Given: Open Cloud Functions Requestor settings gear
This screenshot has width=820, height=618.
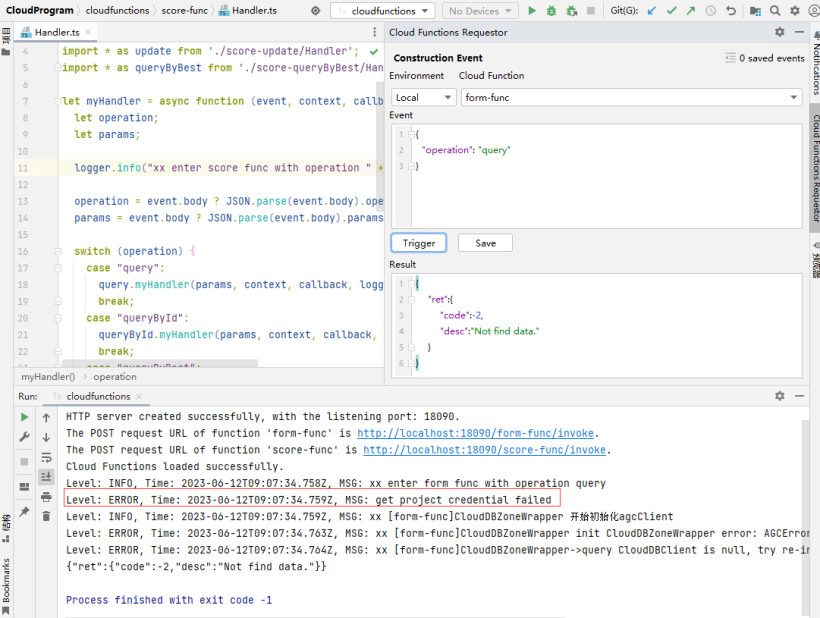Looking at the screenshot, I should coord(780,32).
